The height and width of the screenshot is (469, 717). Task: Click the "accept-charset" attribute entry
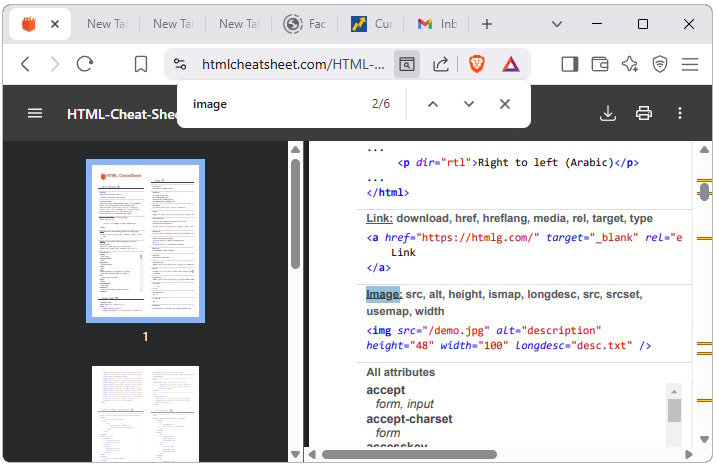click(409, 419)
